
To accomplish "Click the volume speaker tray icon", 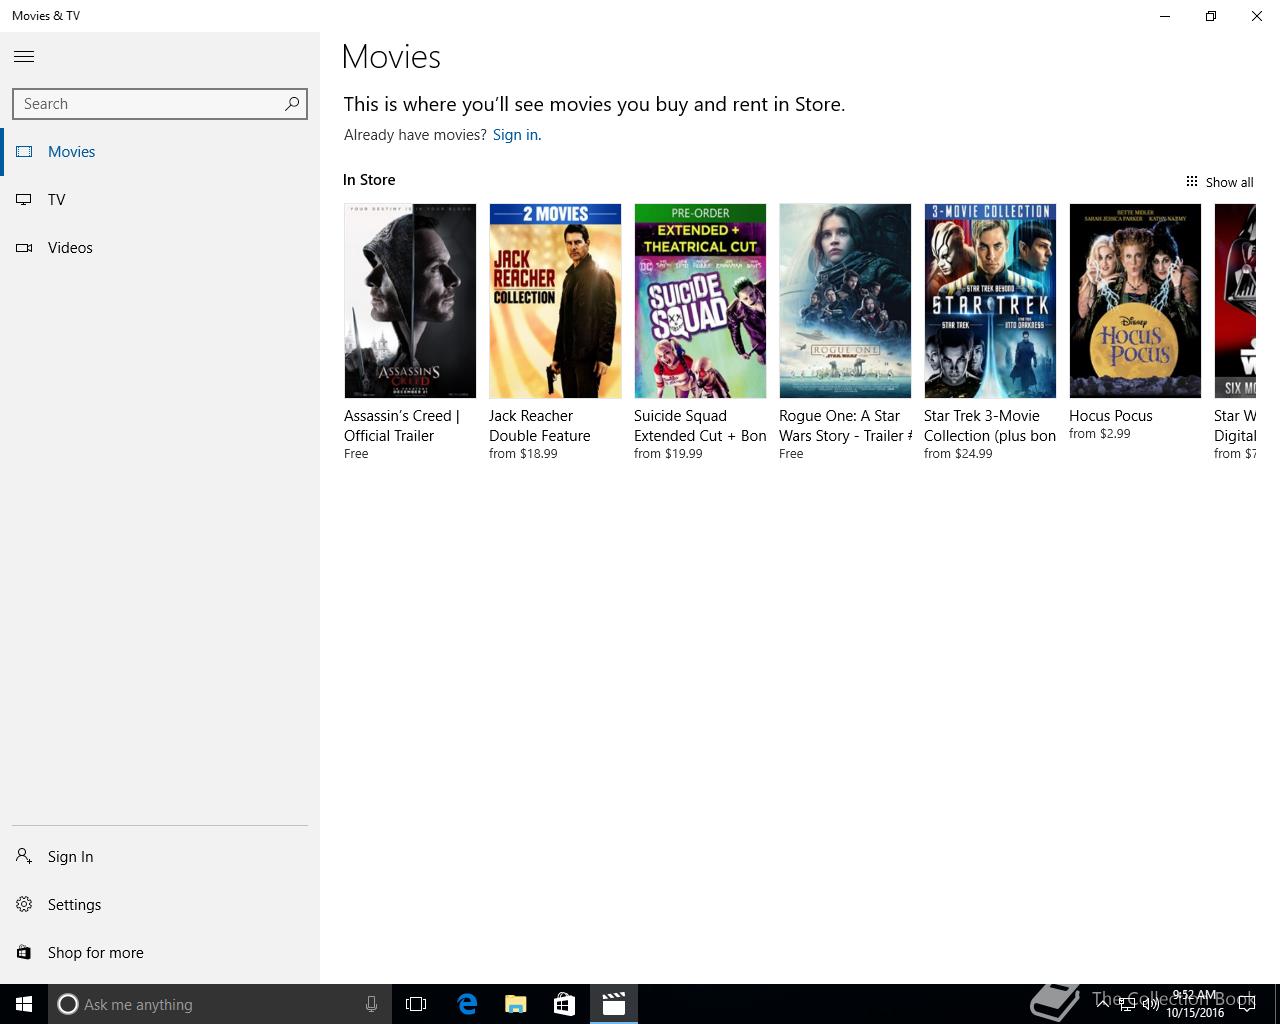I will pos(1150,1004).
